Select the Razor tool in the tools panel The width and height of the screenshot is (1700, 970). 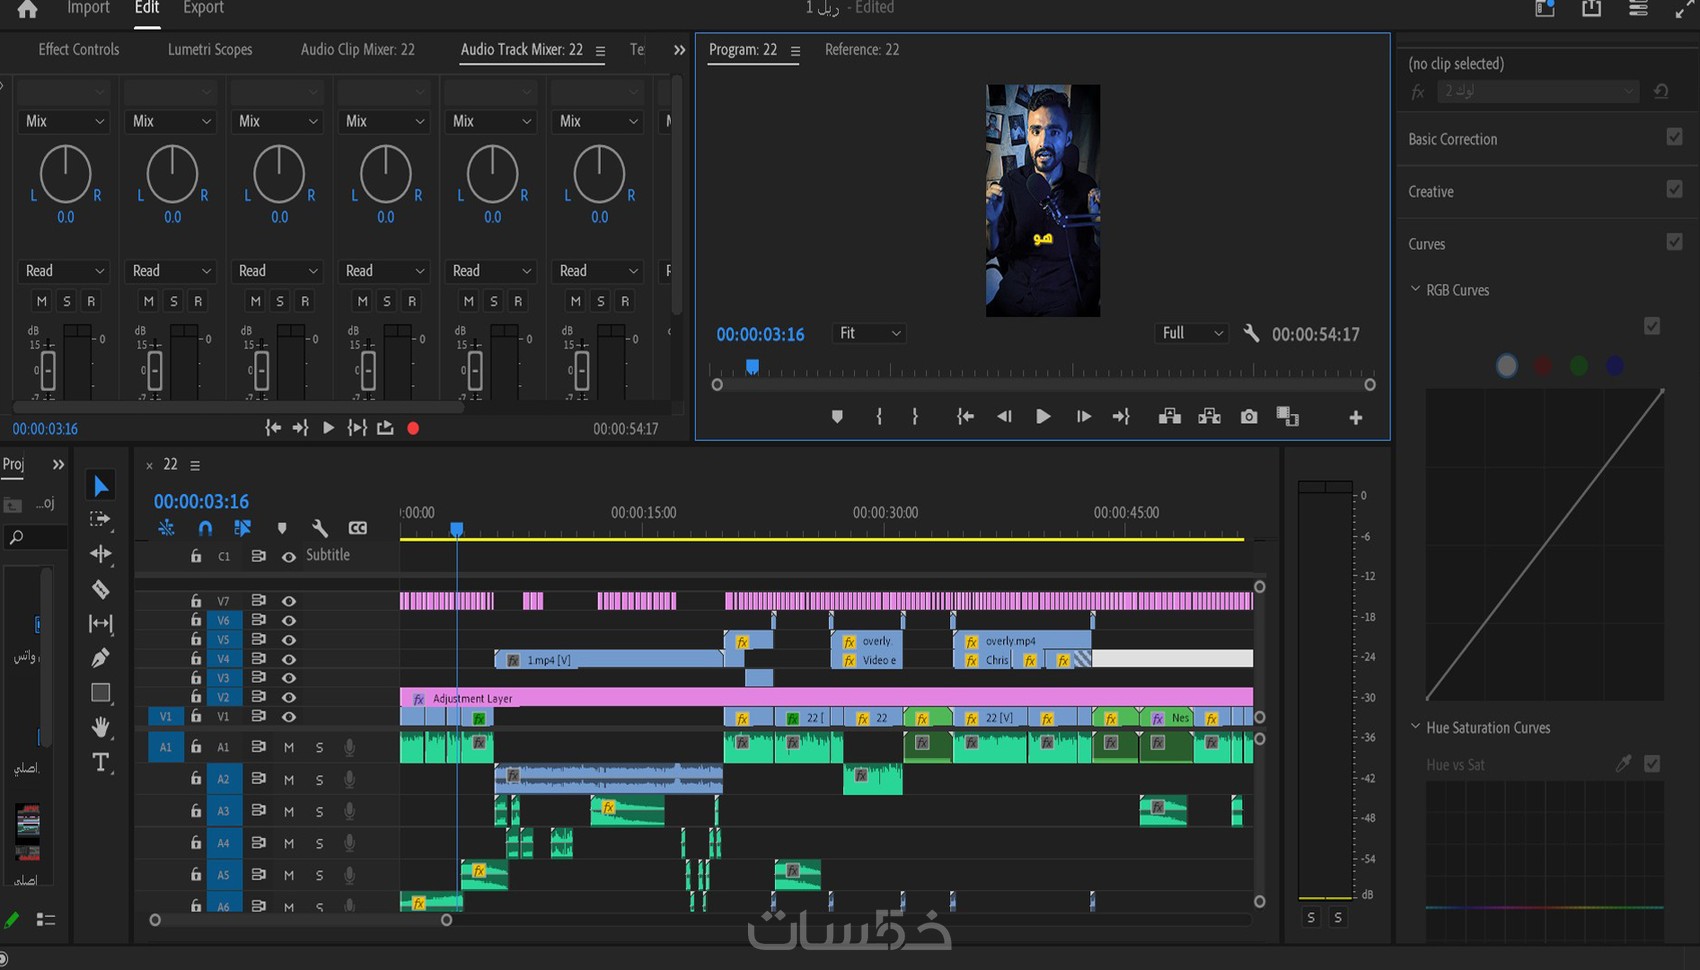tap(100, 589)
